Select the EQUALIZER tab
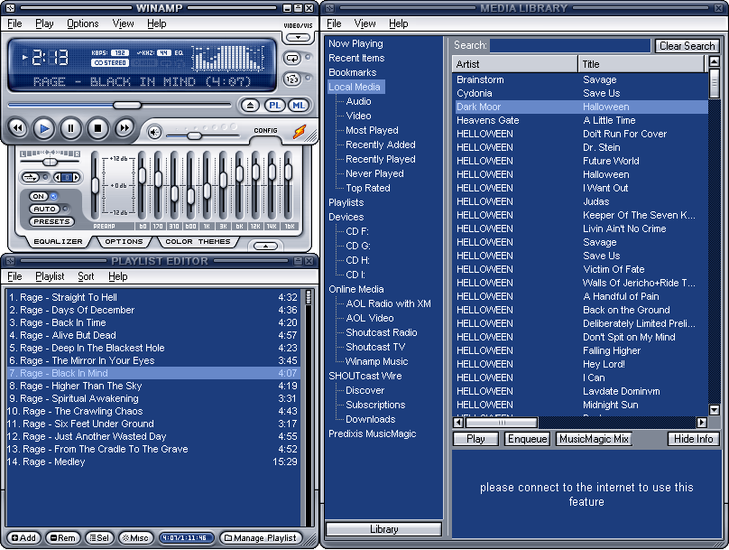 pyautogui.click(x=58, y=241)
